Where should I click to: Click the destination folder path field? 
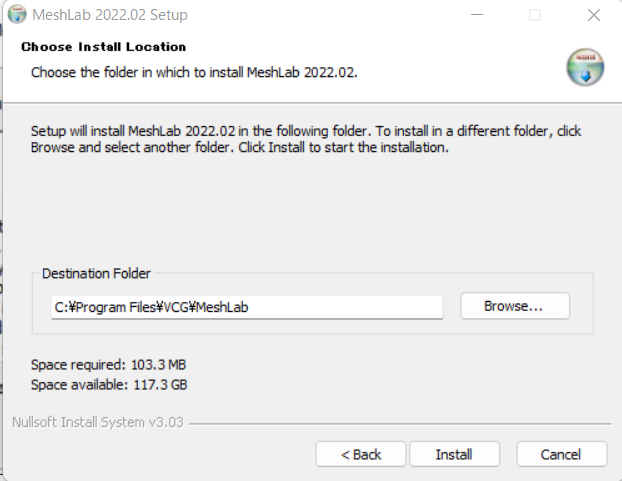pos(247,307)
